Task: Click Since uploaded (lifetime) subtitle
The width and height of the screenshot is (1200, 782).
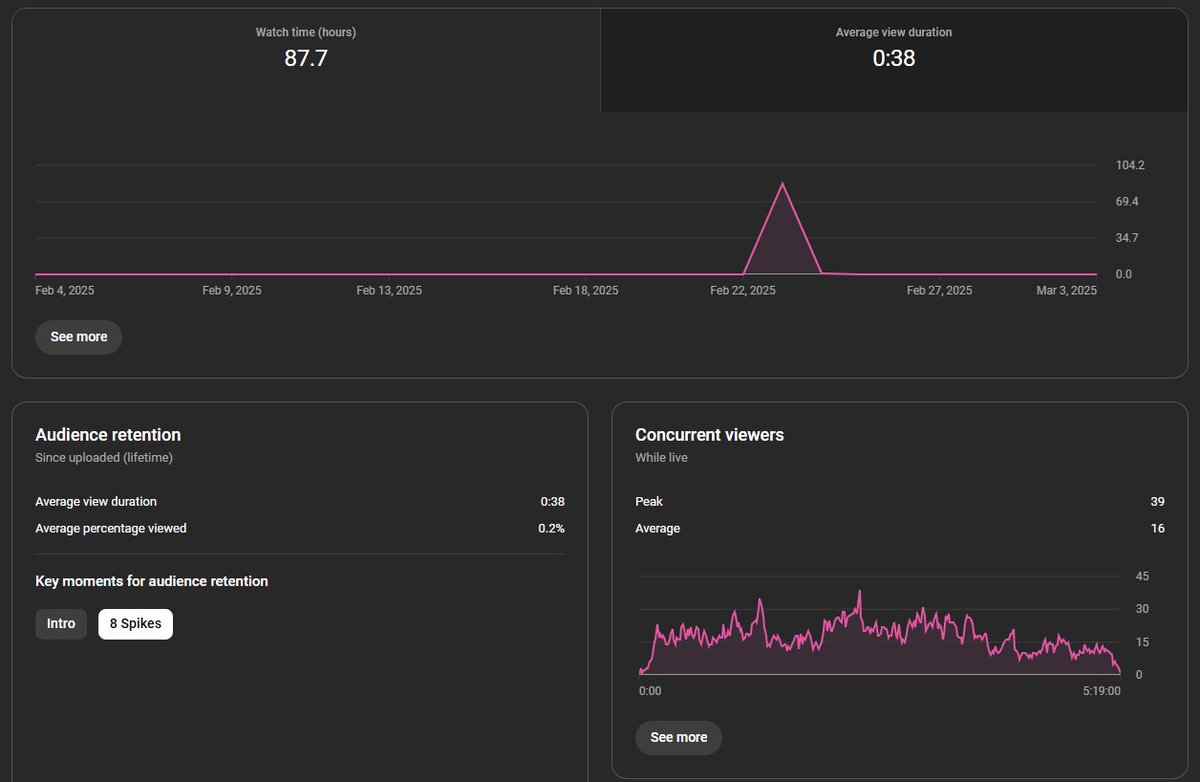Action: (x=104, y=458)
